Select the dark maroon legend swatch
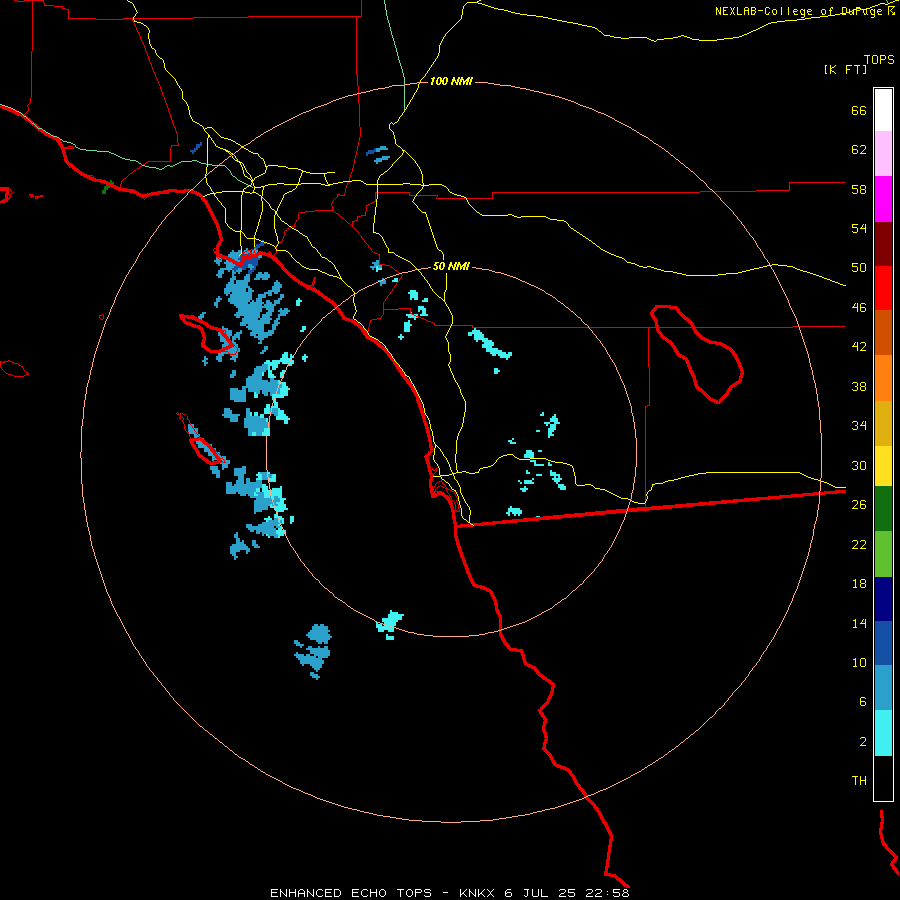This screenshot has height=900, width=900. (883, 244)
